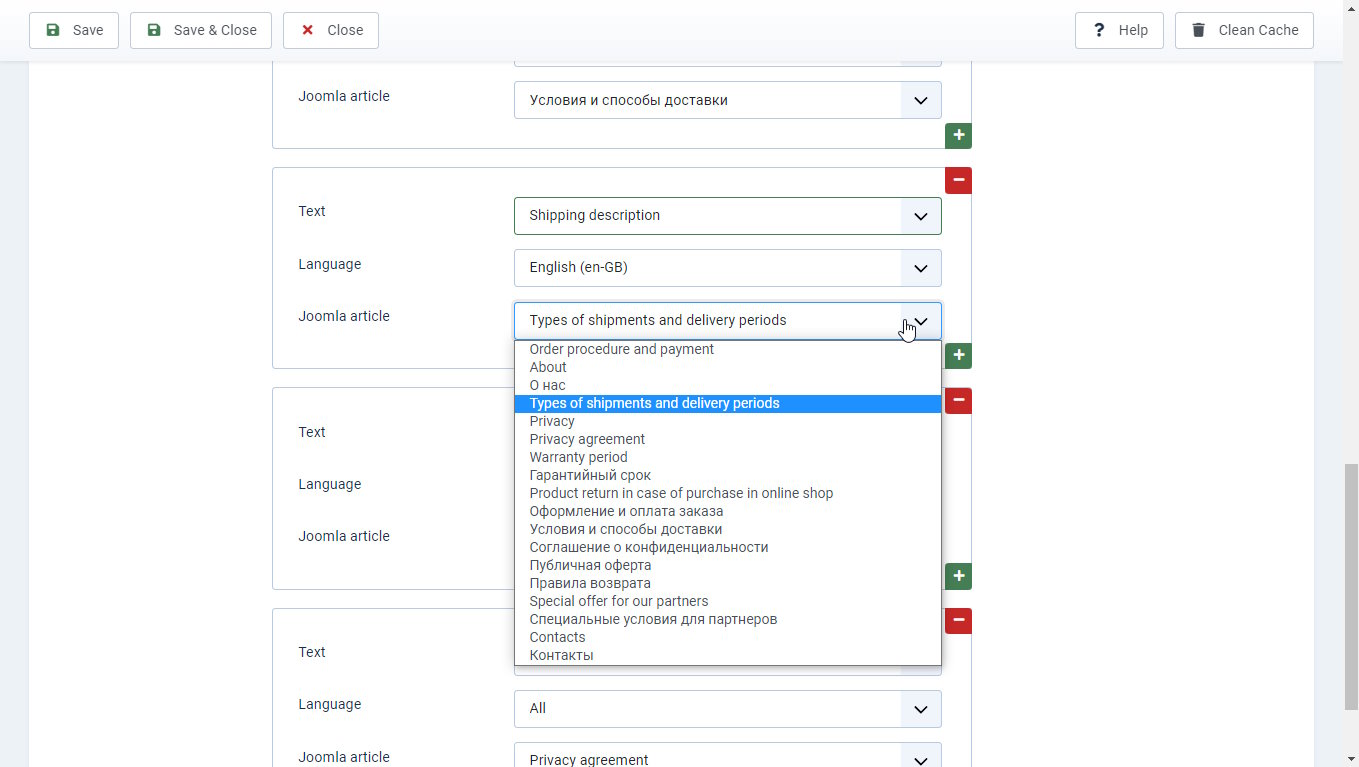Remove the Privacy agreement block using red minus
1359x767 pixels.
958,621
